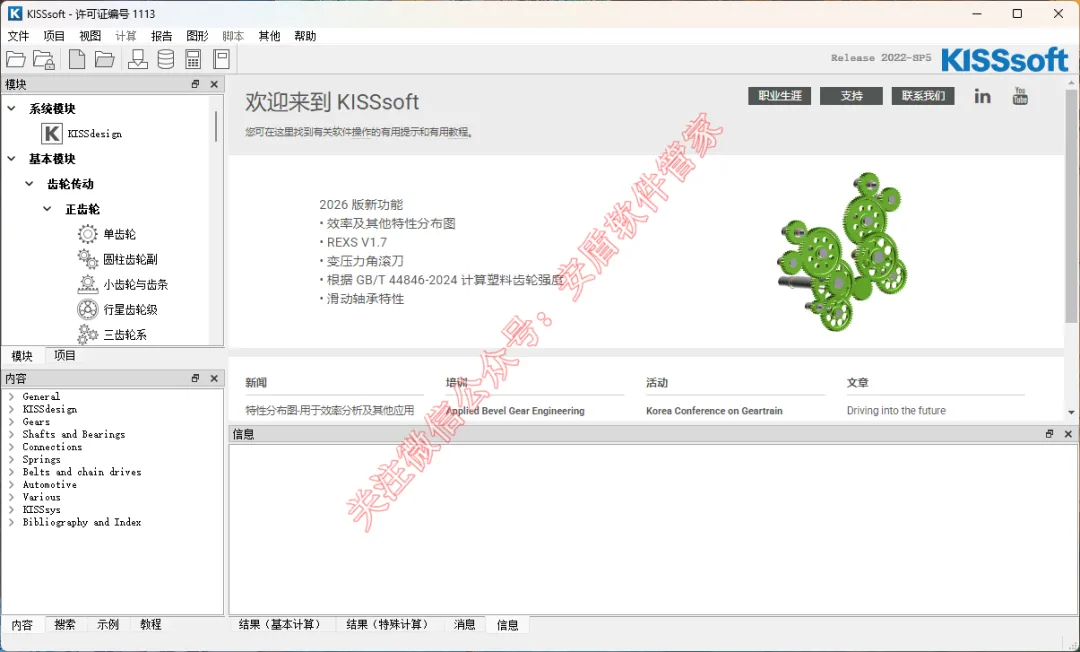Image resolution: width=1080 pixels, height=652 pixels.
Task: Open the 结果(基本计算) tab
Action: pyautogui.click(x=280, y=624)
